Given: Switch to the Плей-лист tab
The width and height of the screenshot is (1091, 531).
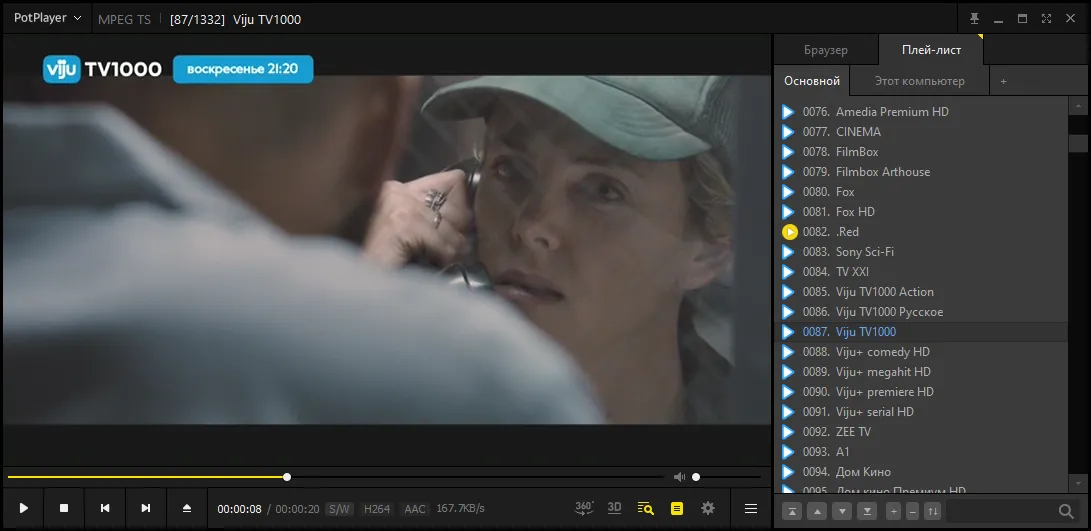Looking at the screenshot, I should coord(931,50).
